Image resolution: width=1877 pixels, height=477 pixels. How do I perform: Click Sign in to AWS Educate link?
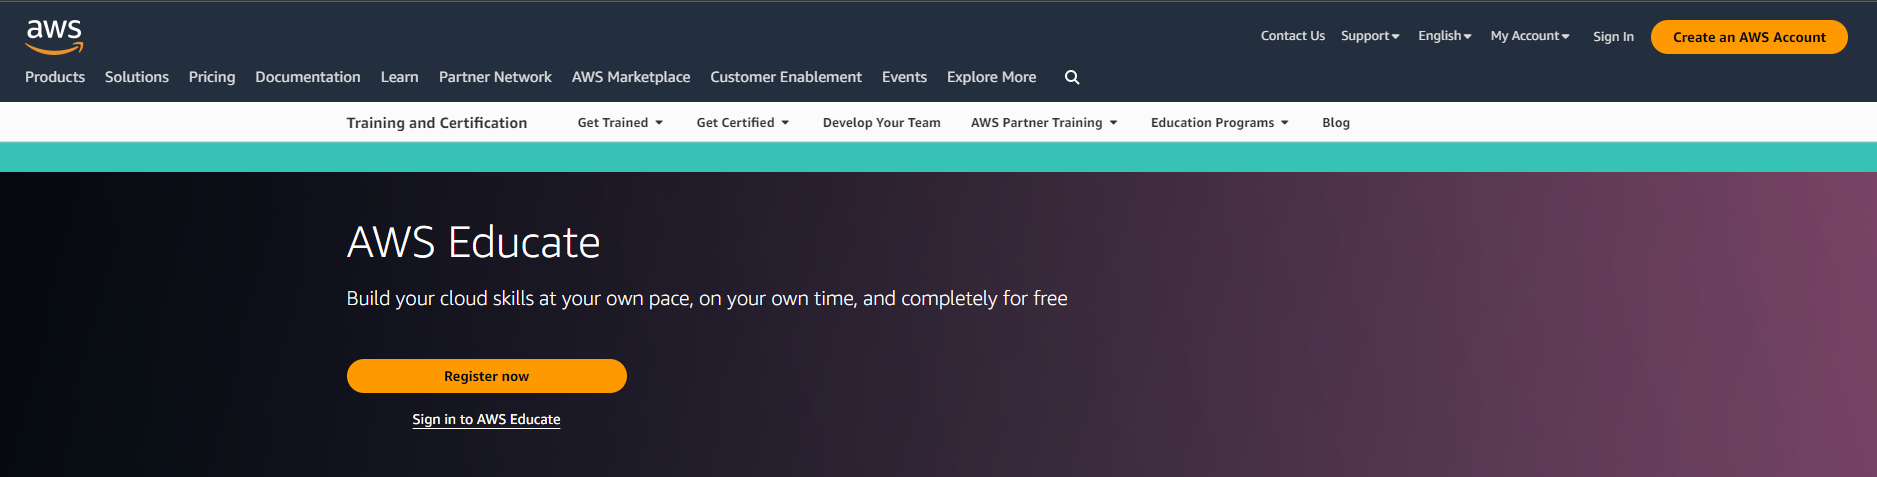(x=486, y=420)
